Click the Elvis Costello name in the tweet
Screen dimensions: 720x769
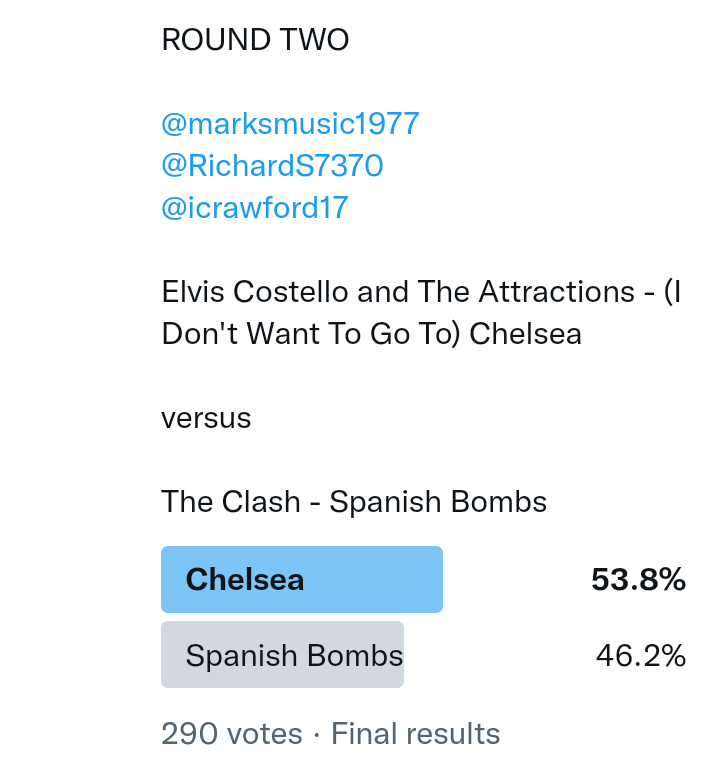(254, 292)
